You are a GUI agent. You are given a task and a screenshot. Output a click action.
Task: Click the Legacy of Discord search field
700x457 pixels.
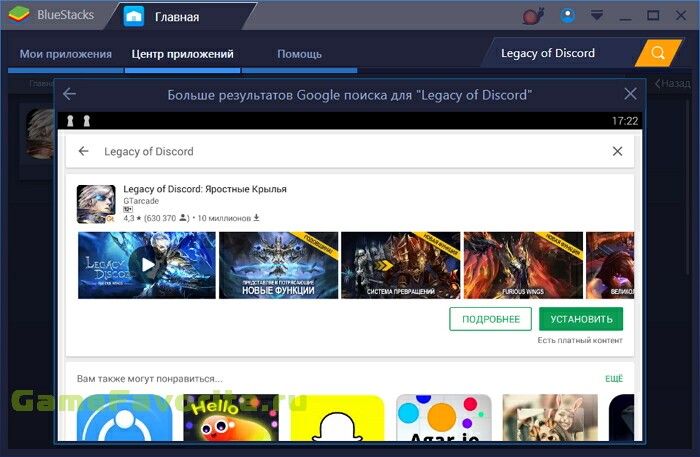560,53
